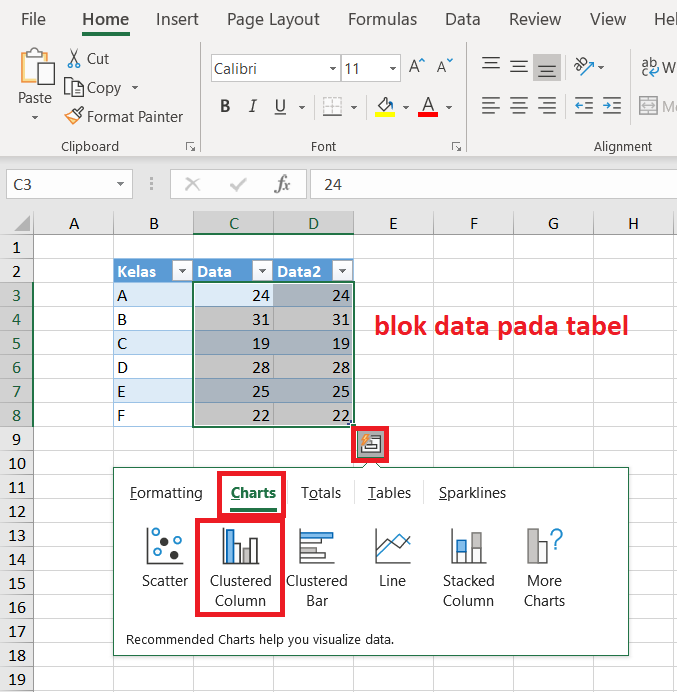The width and height of the screenshot is (677, 692).
Task: Expand the Calibri font name dropdown
Action: tap(333, 69)
